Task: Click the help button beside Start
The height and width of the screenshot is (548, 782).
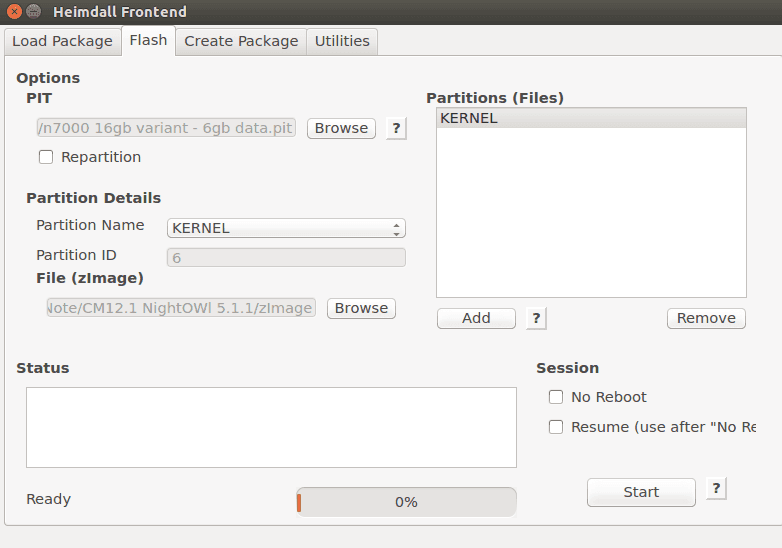Action: pos(716,488)
